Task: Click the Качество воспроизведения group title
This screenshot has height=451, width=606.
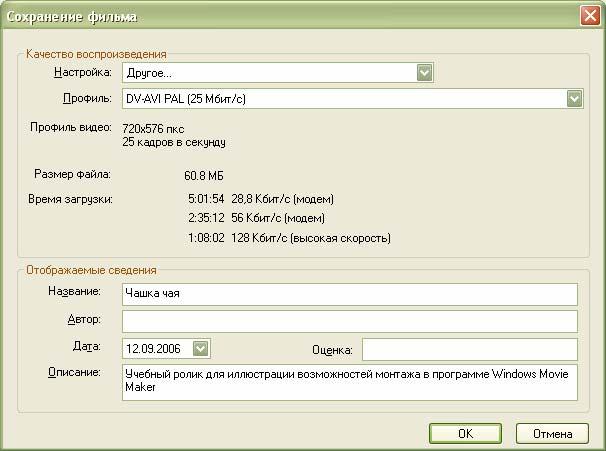Action: 96,54
